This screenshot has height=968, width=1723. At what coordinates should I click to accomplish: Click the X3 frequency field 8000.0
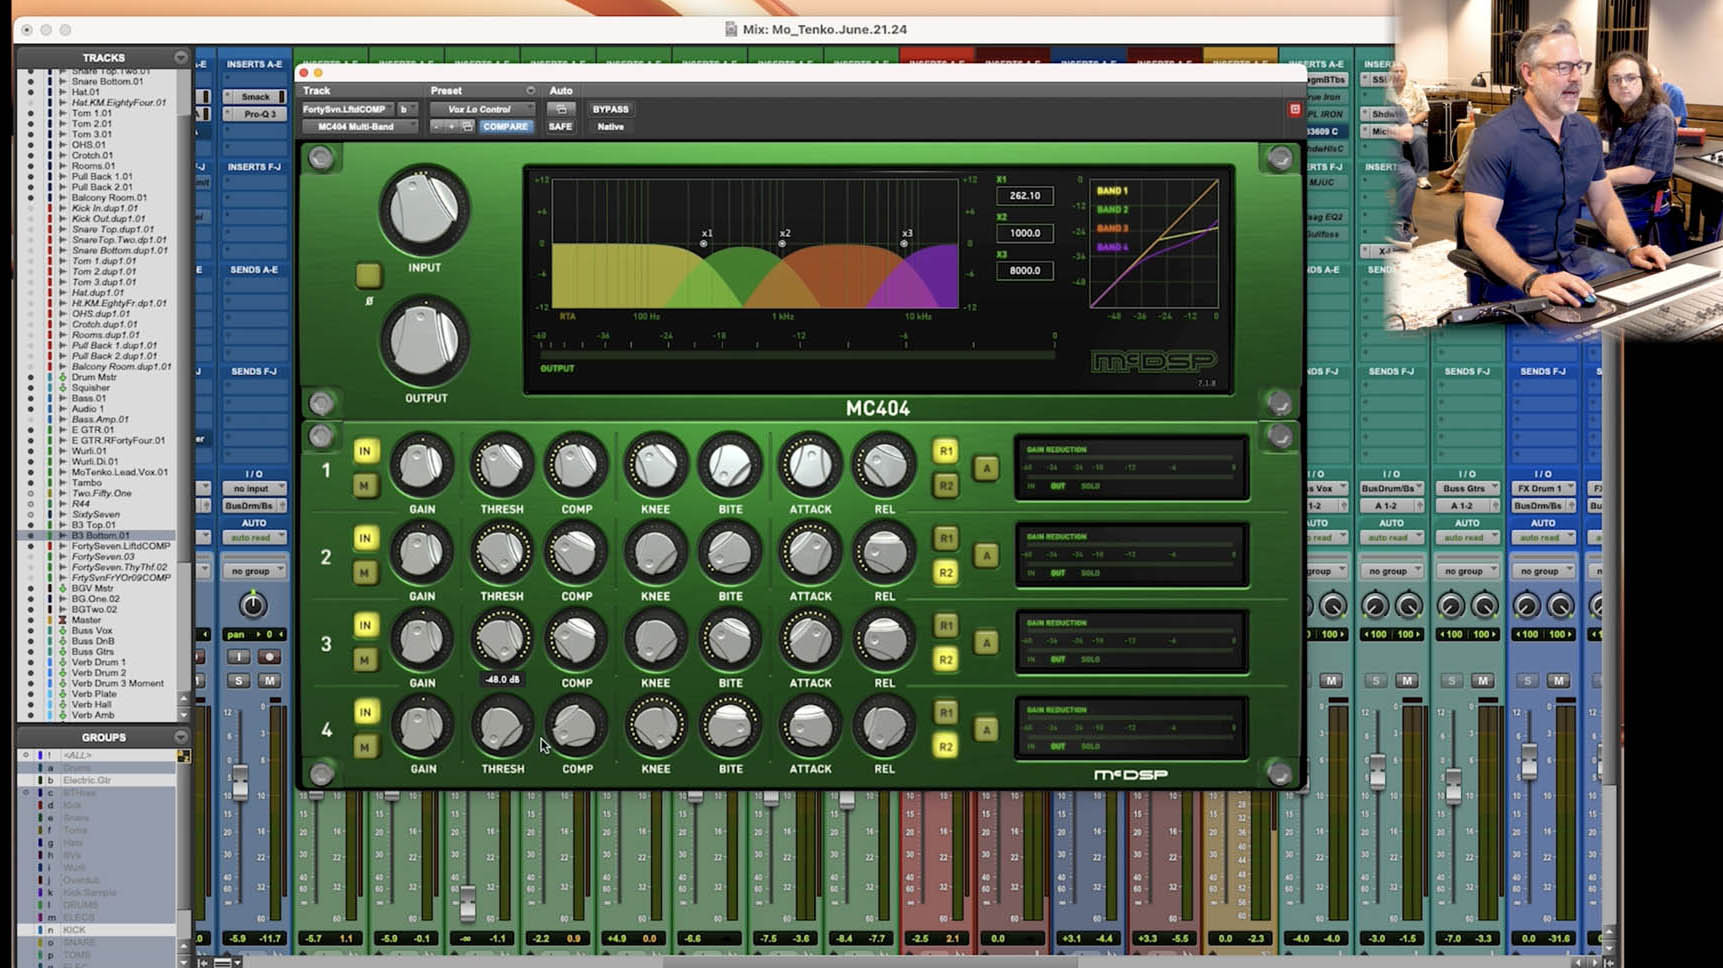point(1025,270)
